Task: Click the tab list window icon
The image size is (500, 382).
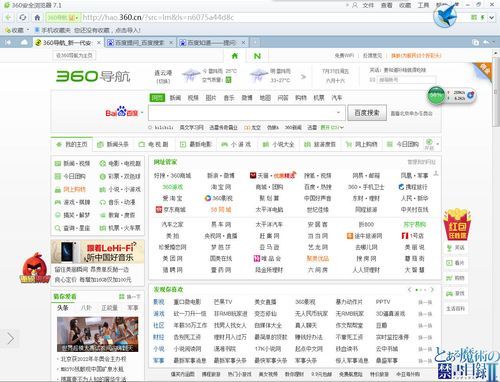Action: click(476, 42)
